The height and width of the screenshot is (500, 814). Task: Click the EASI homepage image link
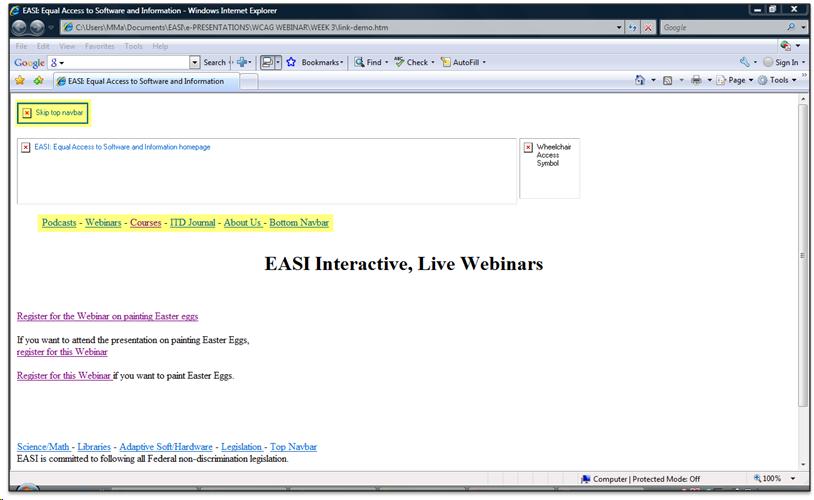pos(267,171)
